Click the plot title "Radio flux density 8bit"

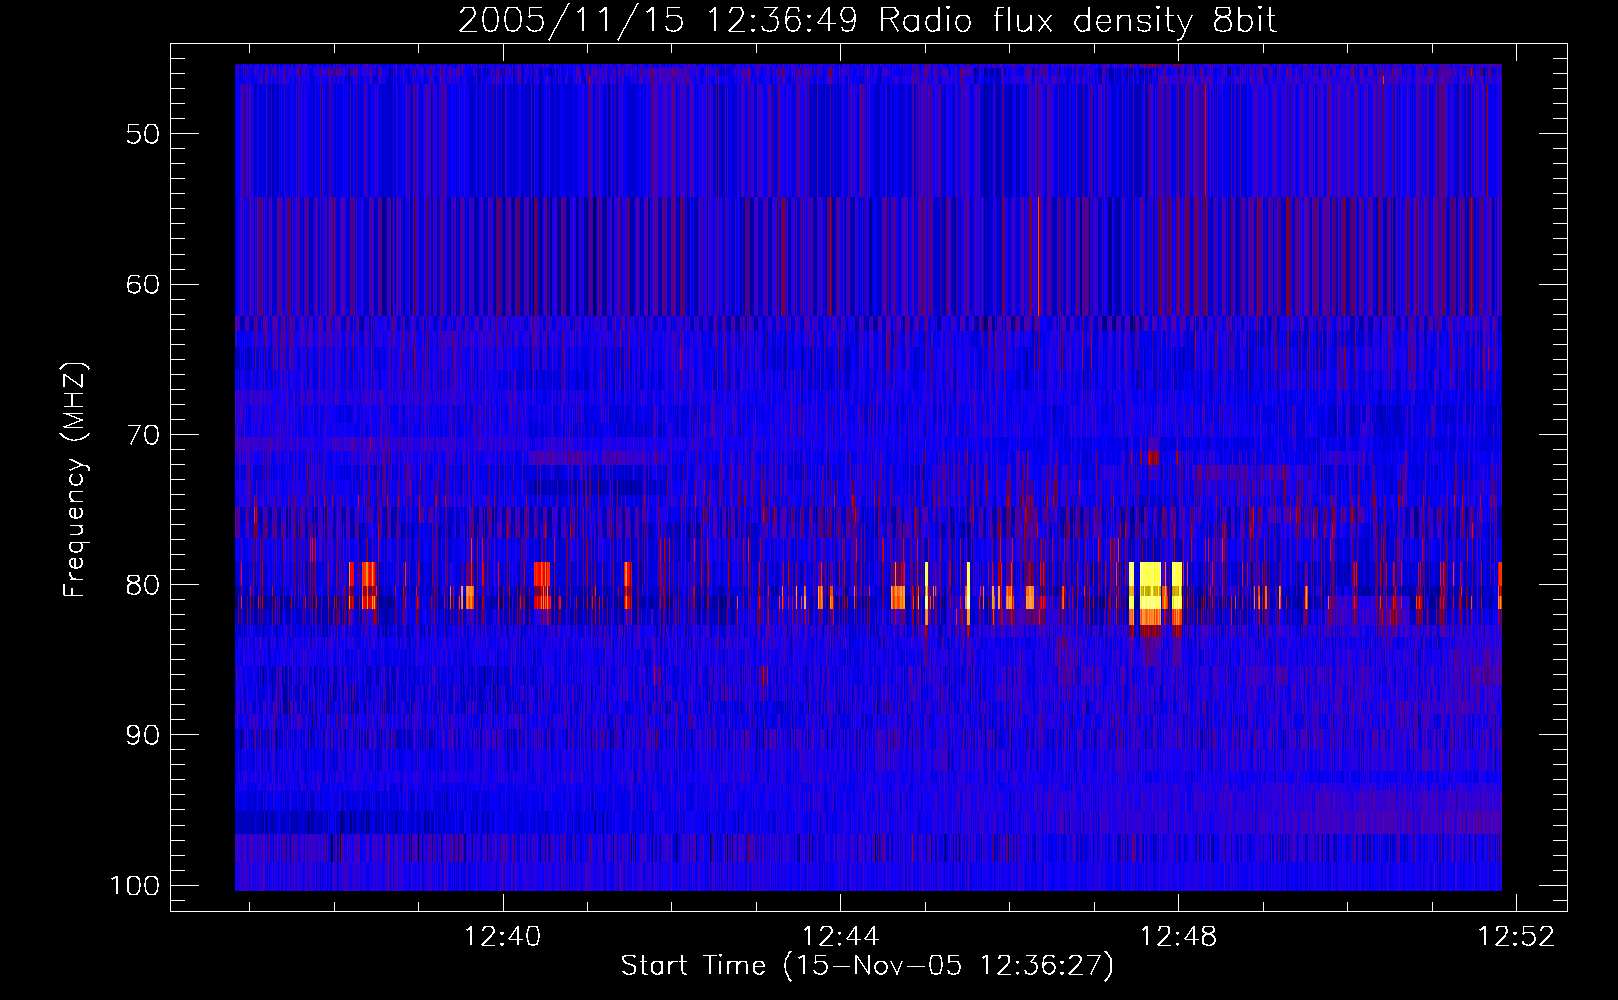coord(1078,20)
